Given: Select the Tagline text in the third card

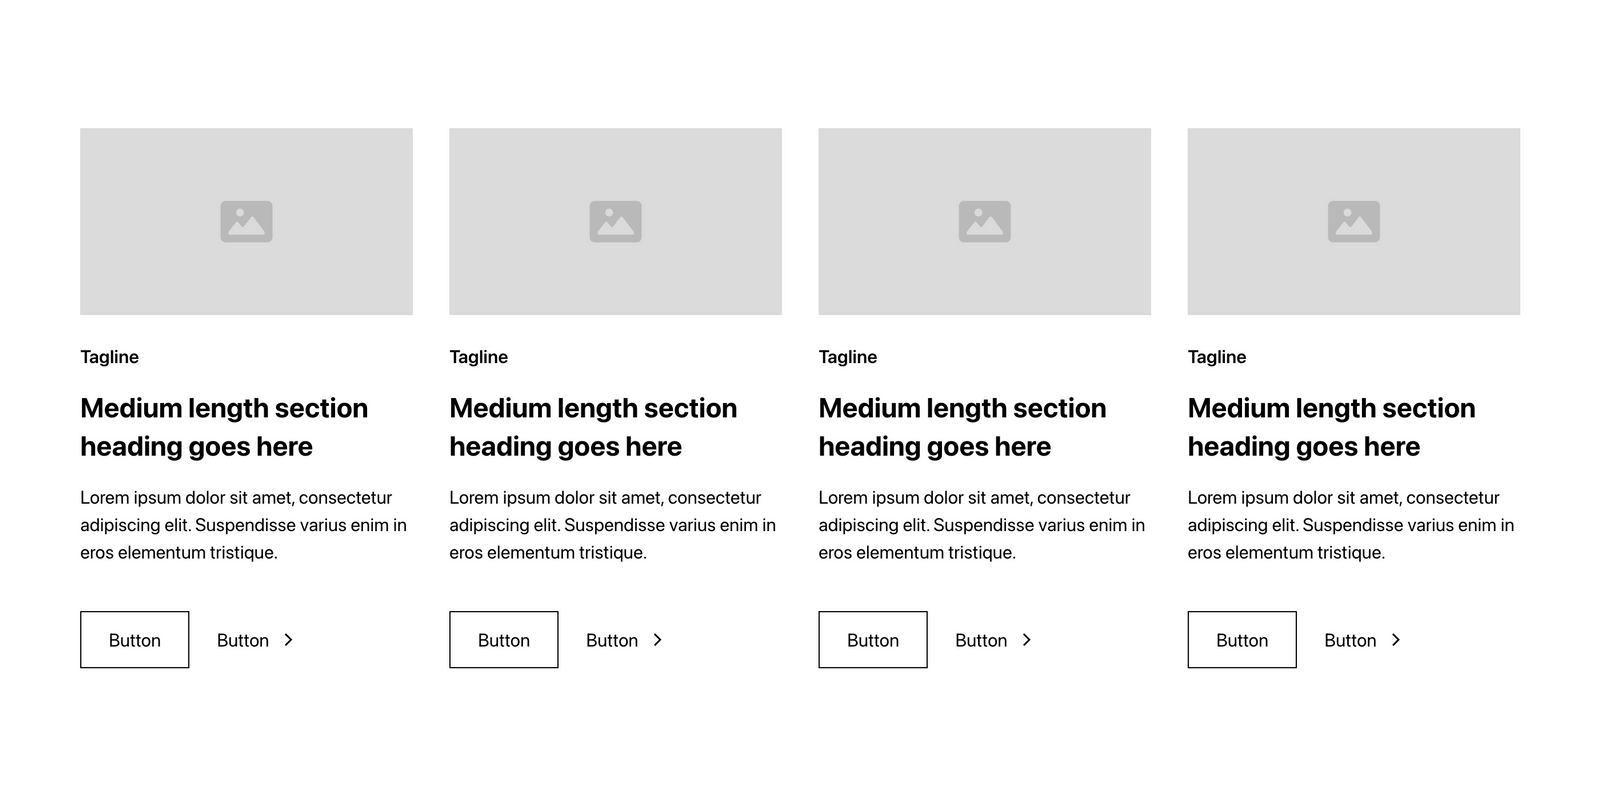Looking at the screenshot, I should (x=847, y=357).
